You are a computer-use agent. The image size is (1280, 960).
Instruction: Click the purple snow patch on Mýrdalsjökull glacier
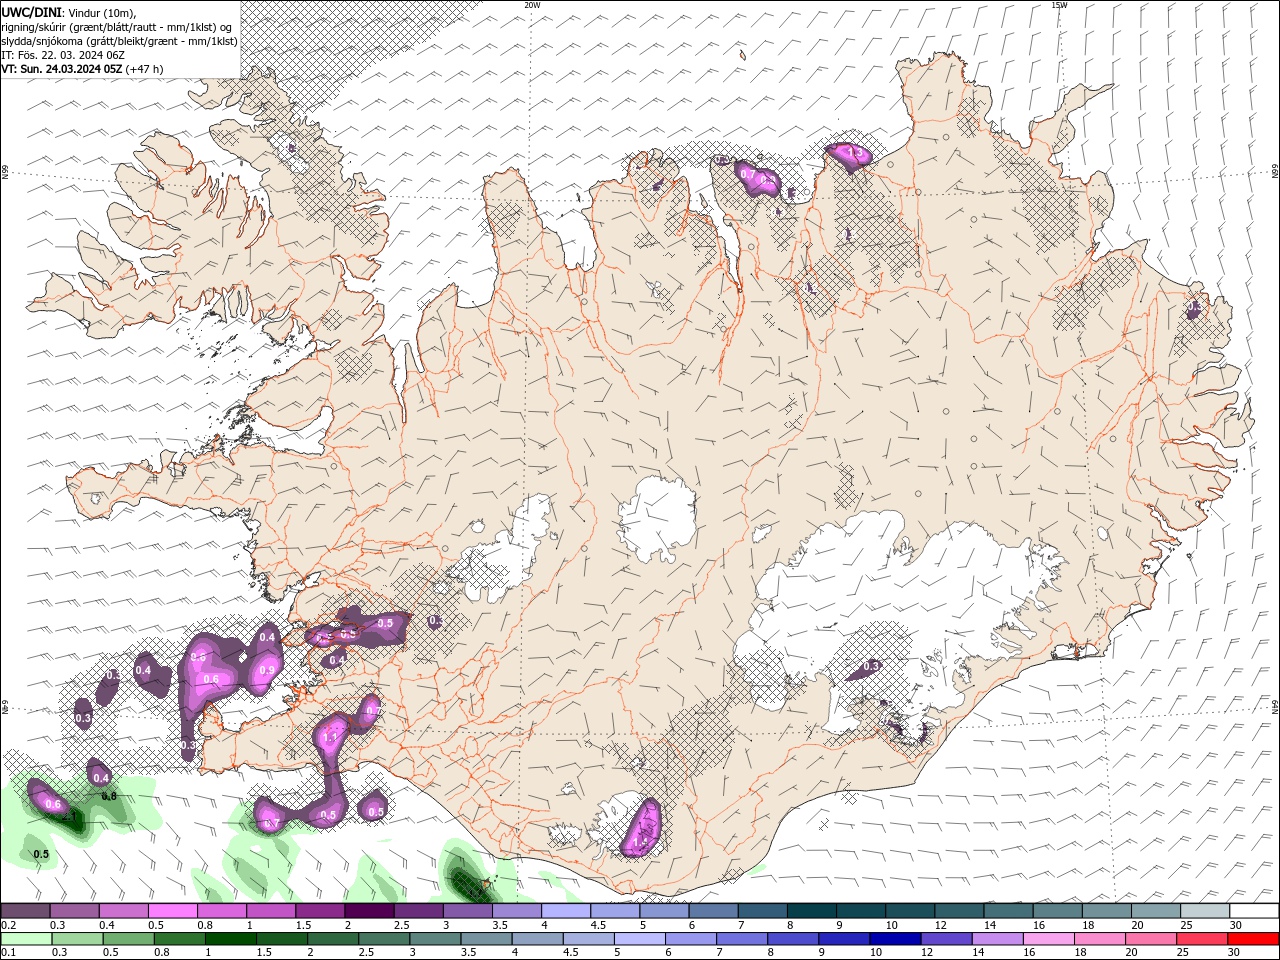pos(643,828)
